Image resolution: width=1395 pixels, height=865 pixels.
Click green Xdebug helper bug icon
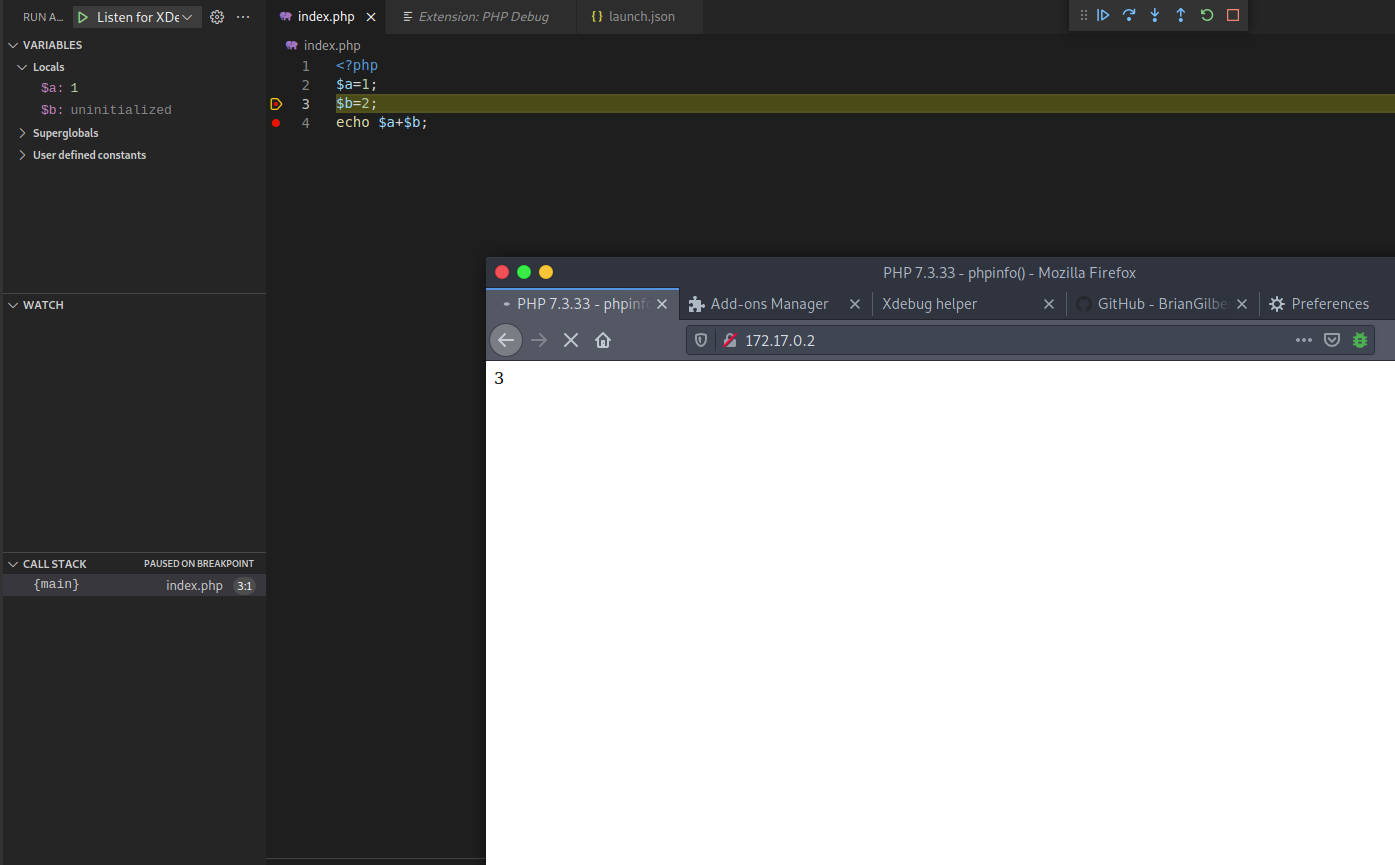coord(1360,340)
